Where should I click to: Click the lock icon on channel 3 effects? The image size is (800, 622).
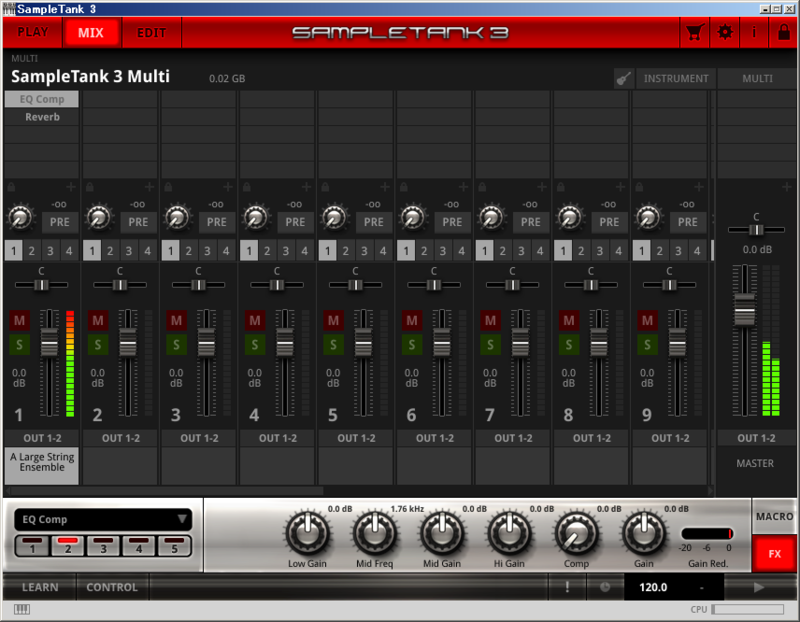168,187
